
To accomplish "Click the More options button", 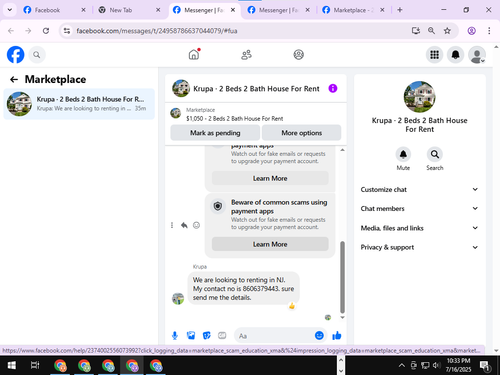I will (x=301, y=133).
